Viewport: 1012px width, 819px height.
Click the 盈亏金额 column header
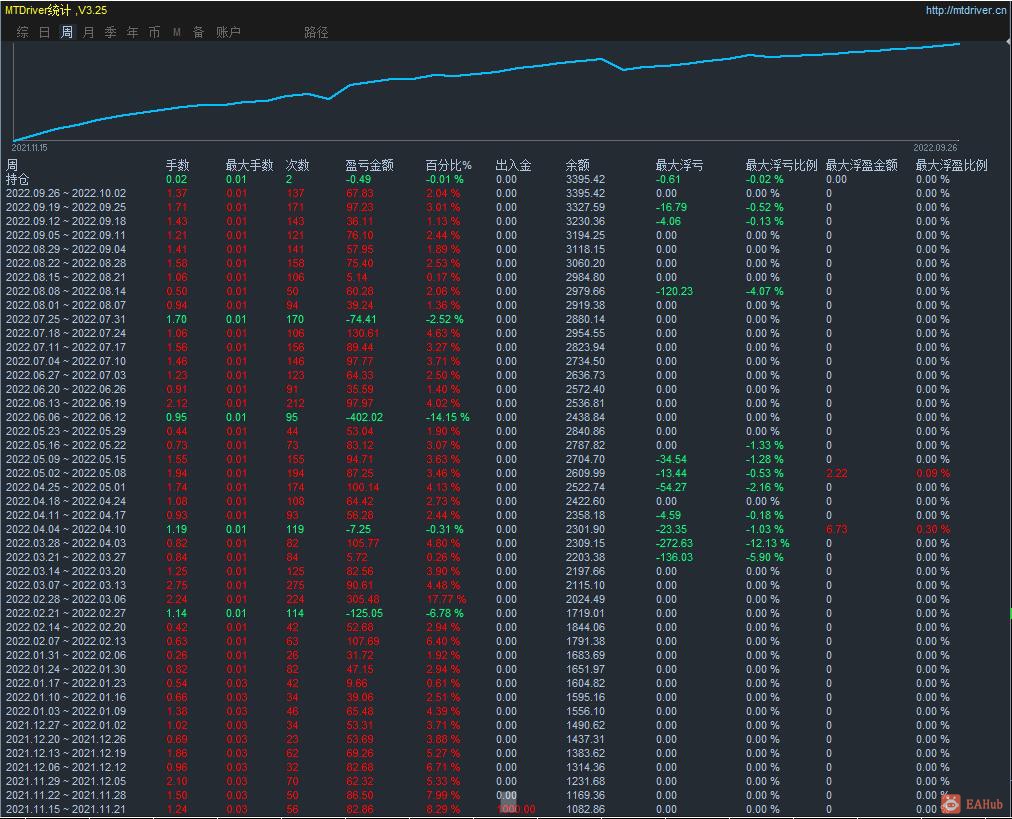tap(369, 165)
